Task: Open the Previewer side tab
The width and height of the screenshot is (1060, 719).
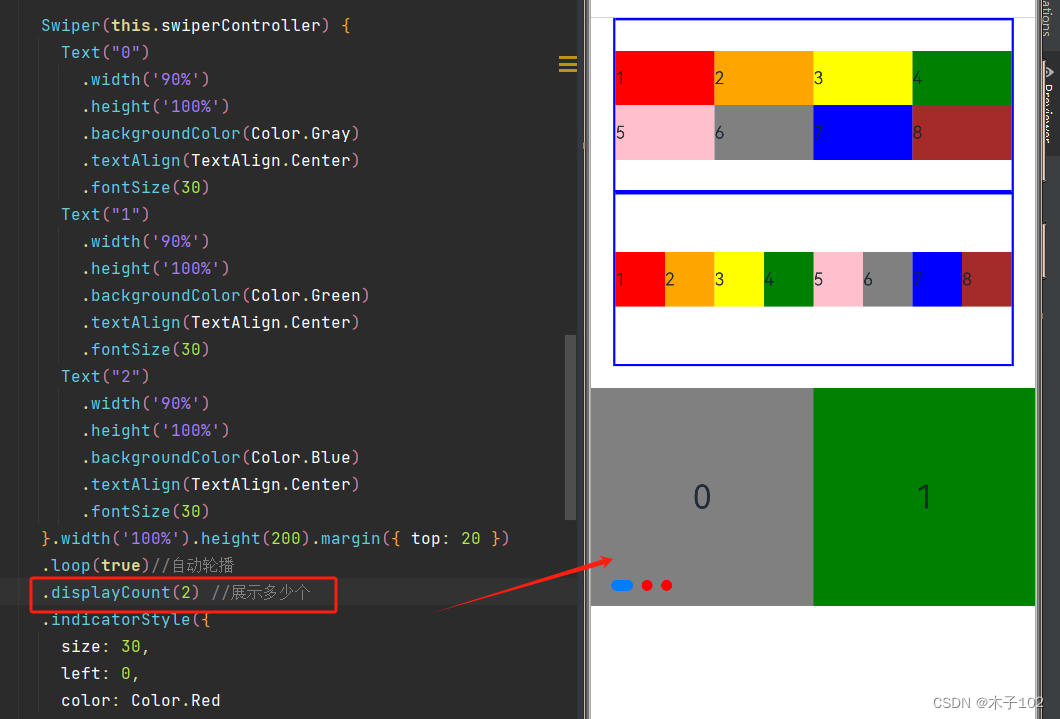Action: 1049,105
